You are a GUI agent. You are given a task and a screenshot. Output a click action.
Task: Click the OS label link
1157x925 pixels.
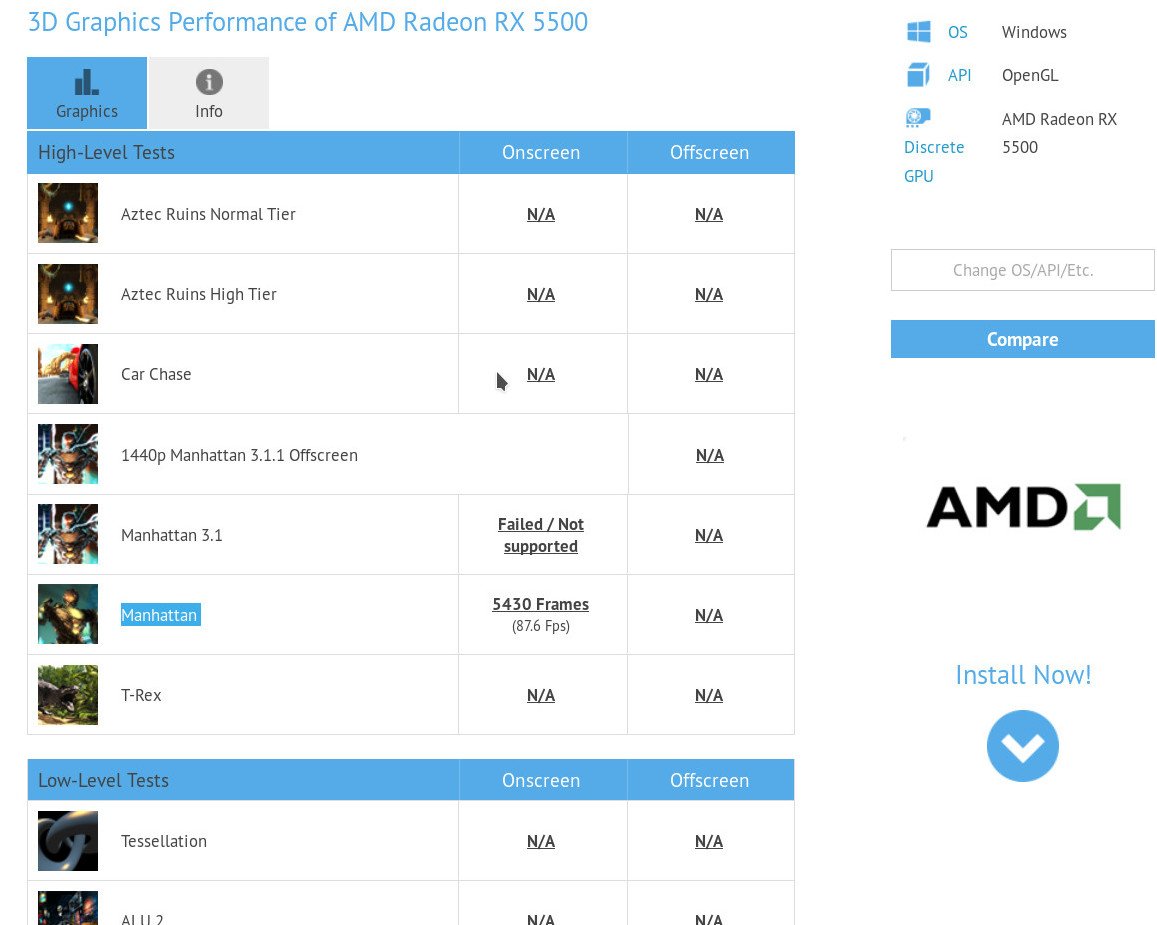(957, 32)
